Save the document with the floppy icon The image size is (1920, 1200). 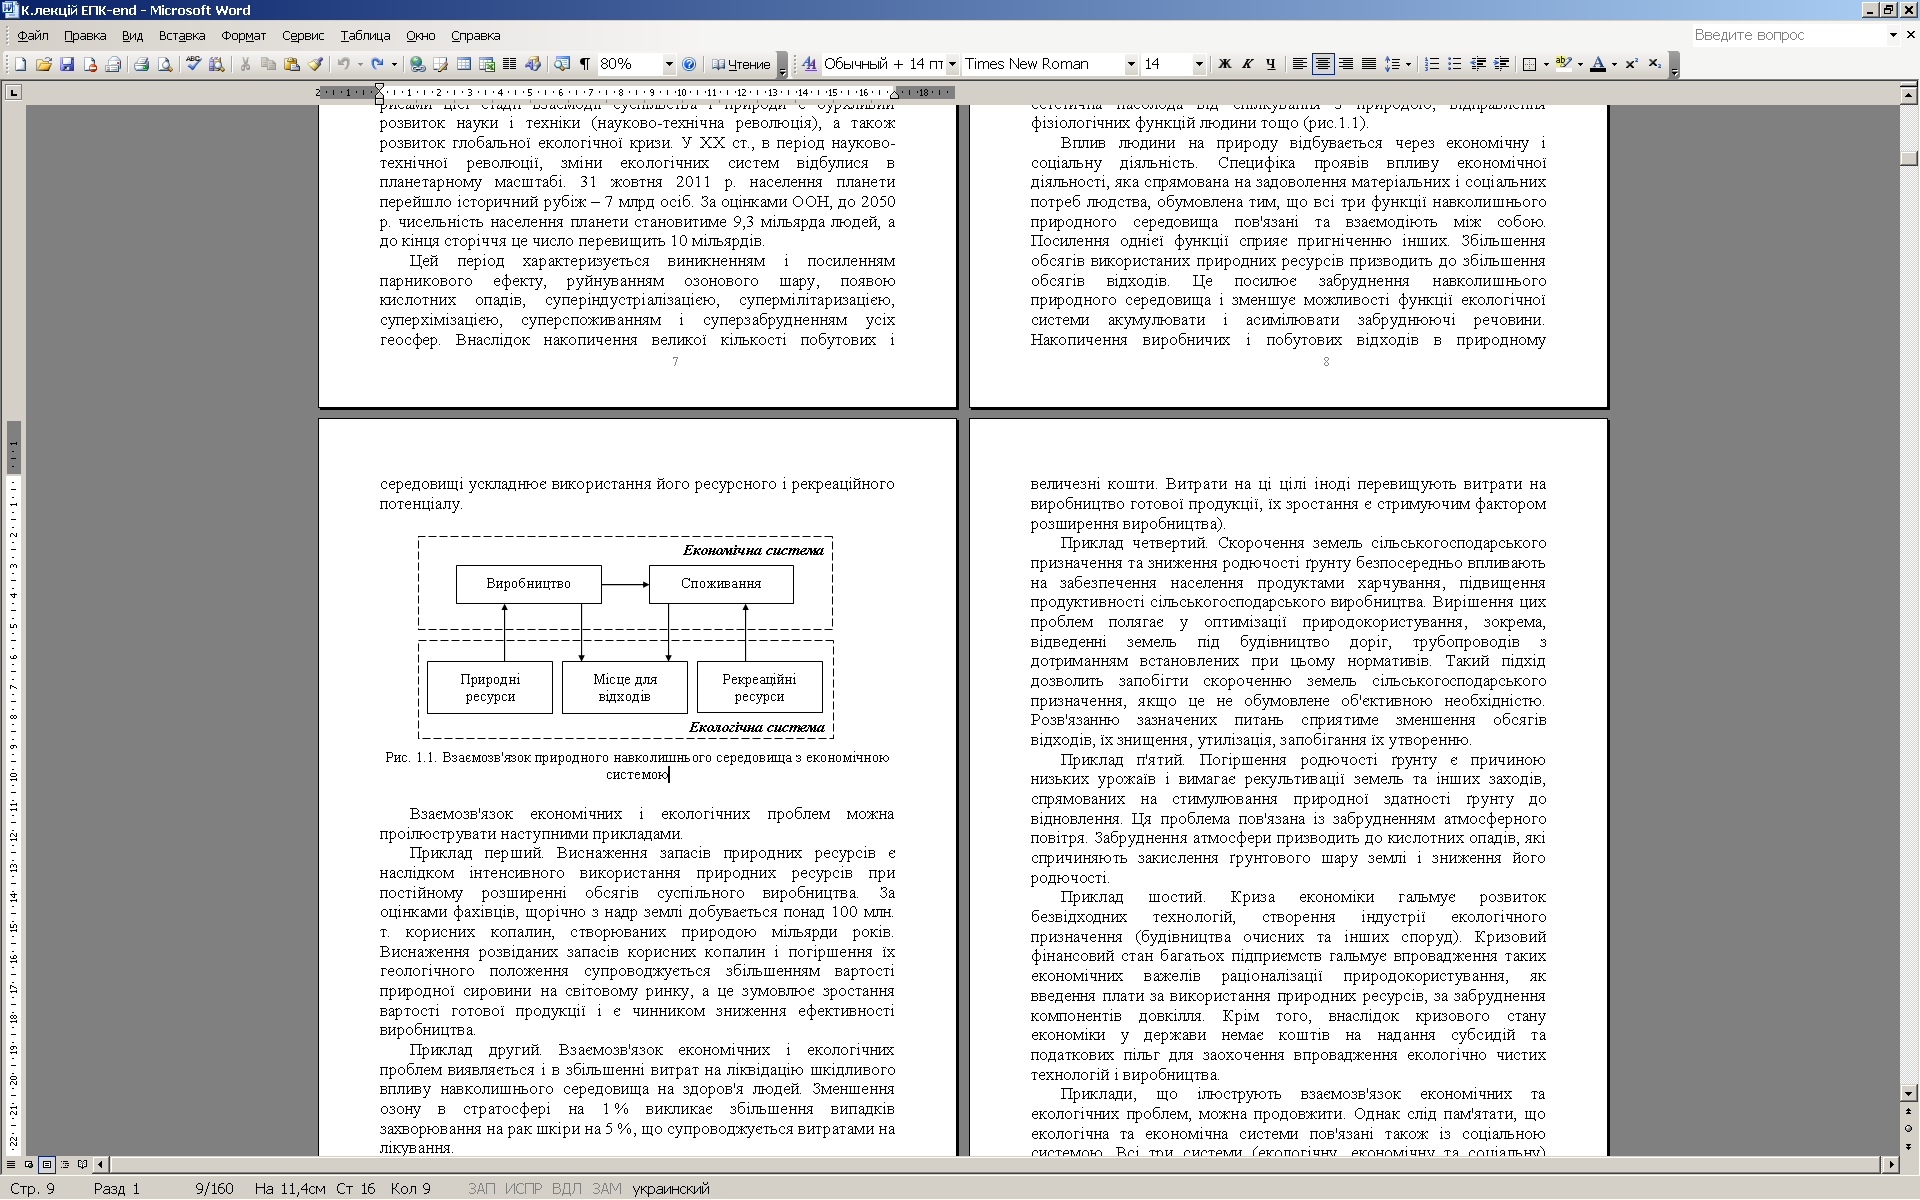point(67,64)
